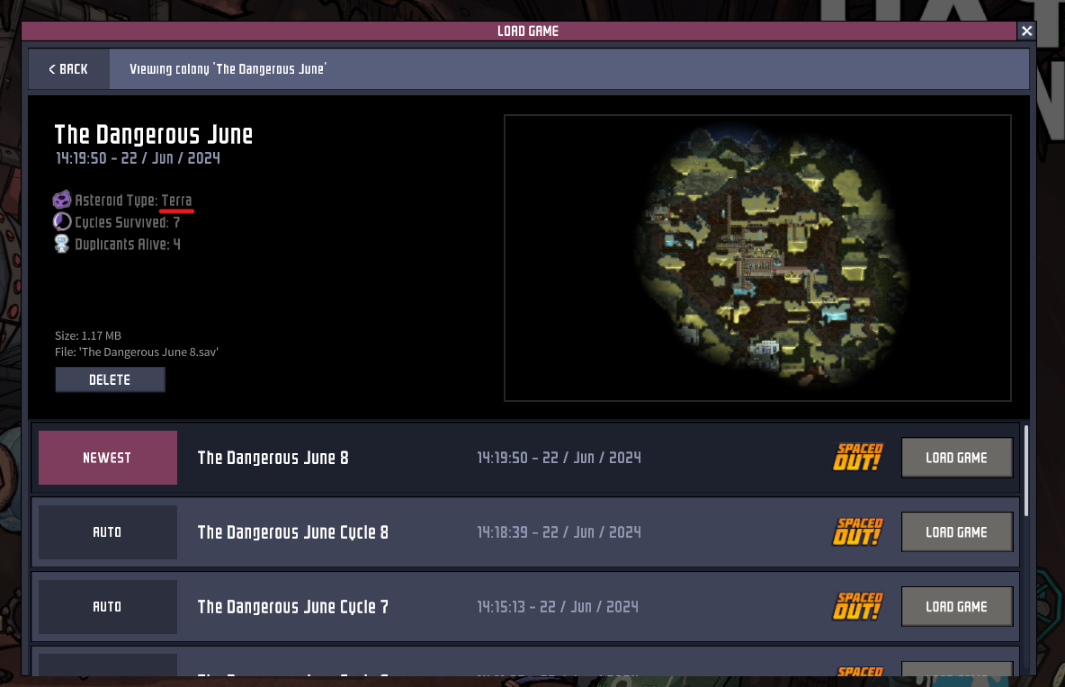Load 'The Dangerous June Cycle 7' autosave
Viewport: 1065px width, 687px height.
pyautogui.click(x=956, y=607)
